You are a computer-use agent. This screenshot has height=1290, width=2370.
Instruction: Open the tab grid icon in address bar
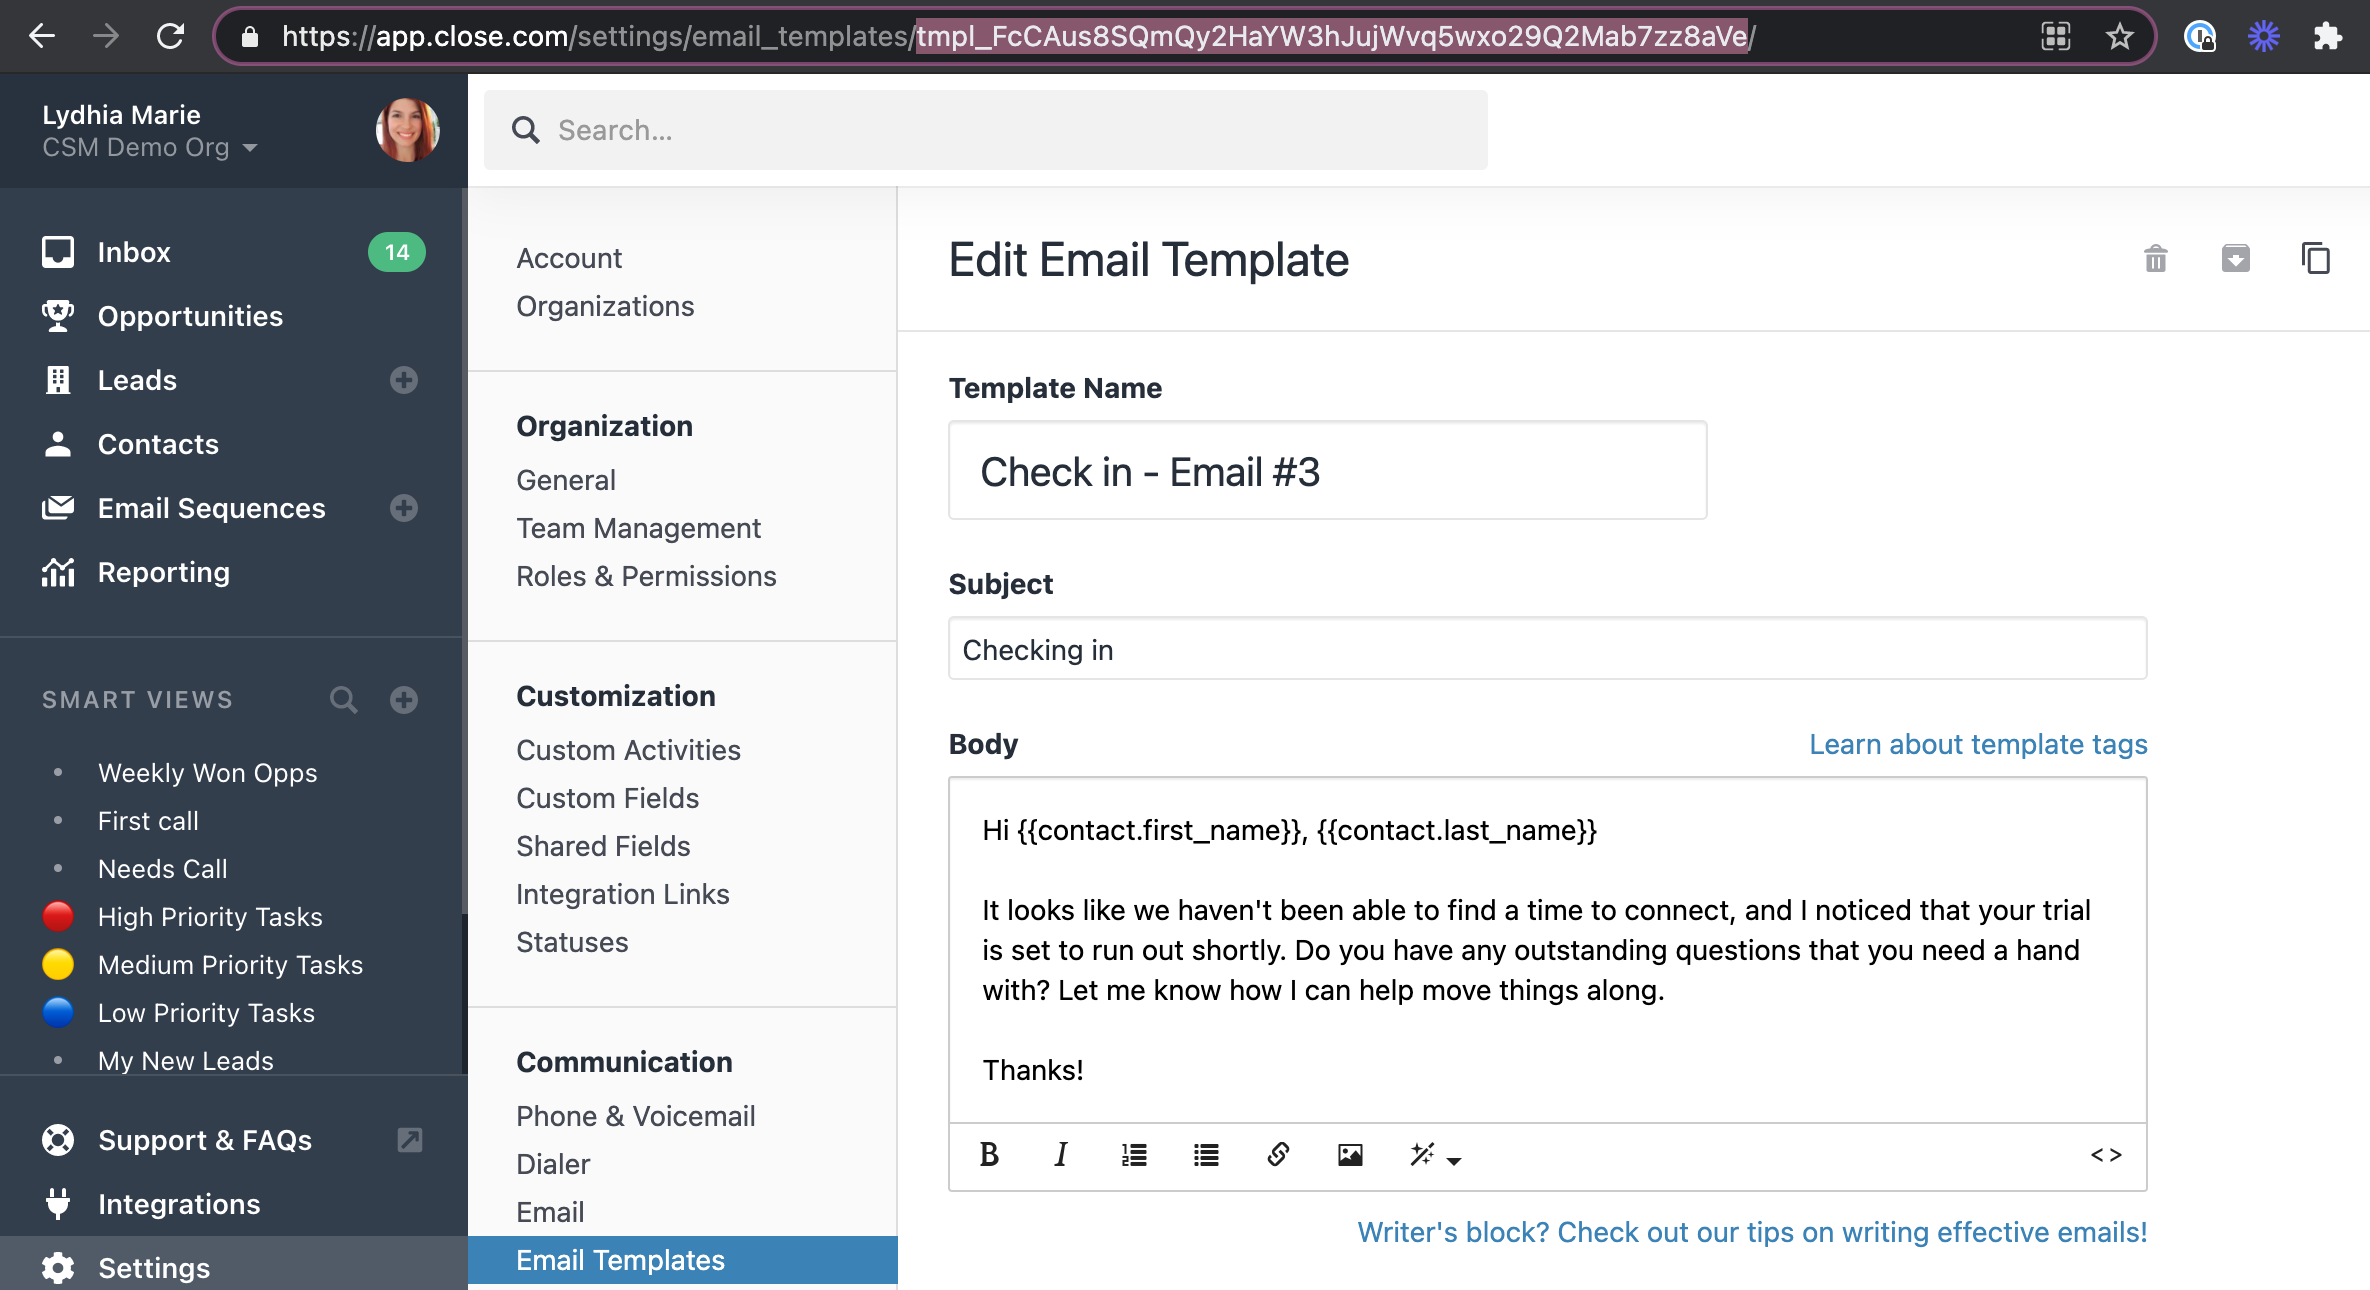(2055, 37)
